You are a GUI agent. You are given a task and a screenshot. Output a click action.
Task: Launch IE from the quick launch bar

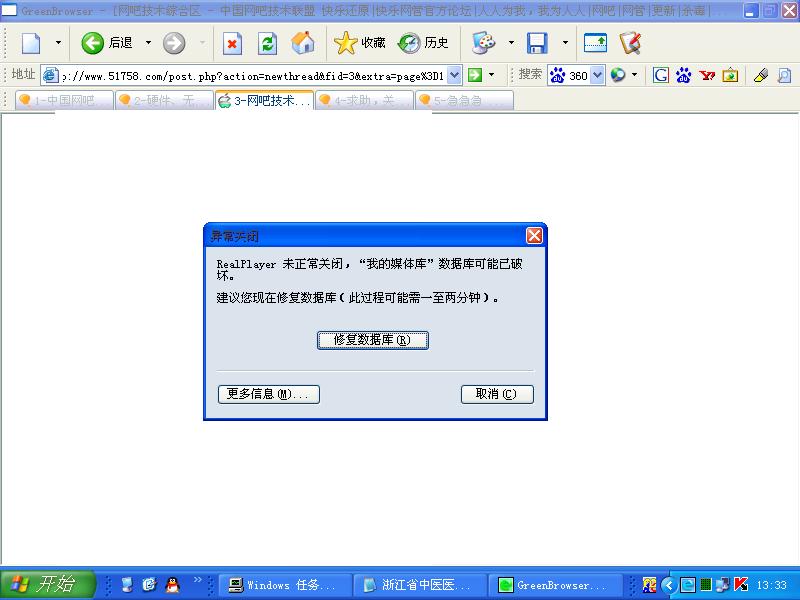point(149,585)
